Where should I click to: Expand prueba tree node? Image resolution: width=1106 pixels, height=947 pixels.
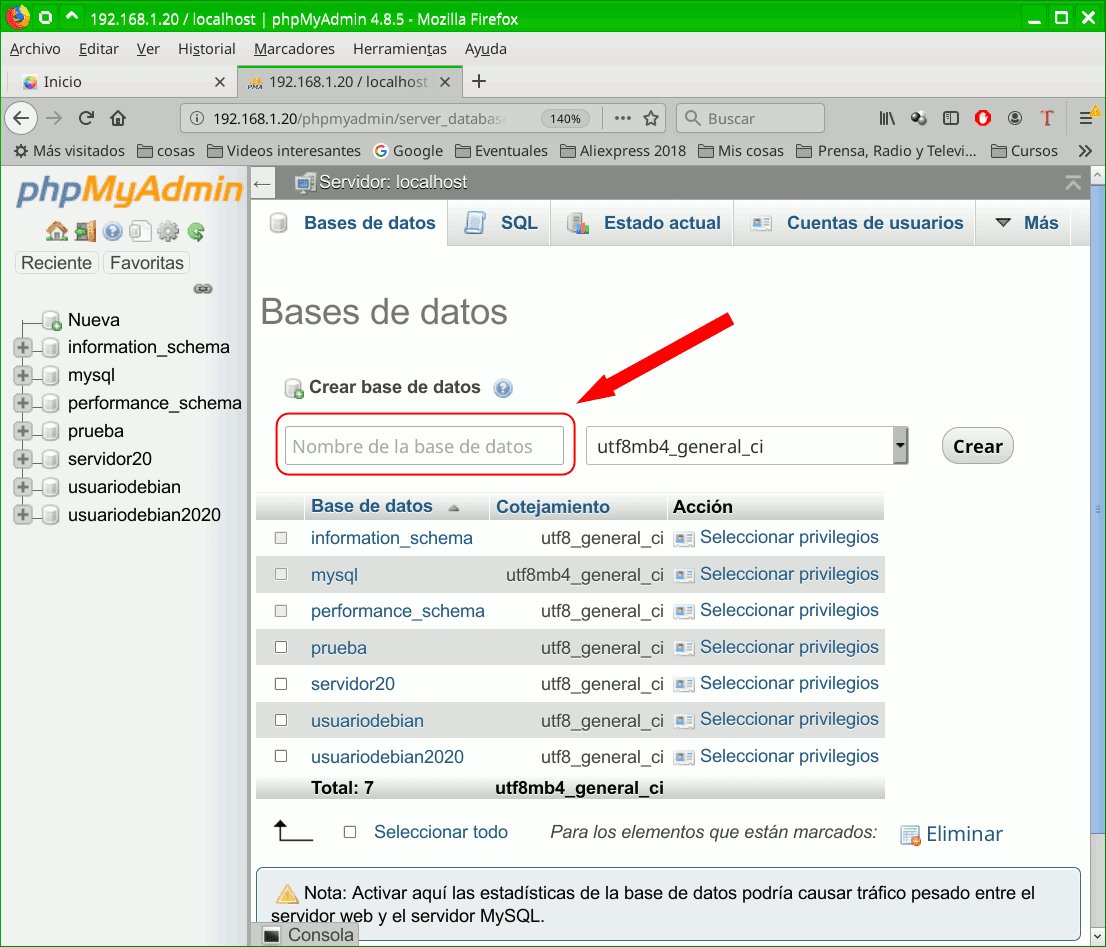(23, 431)
